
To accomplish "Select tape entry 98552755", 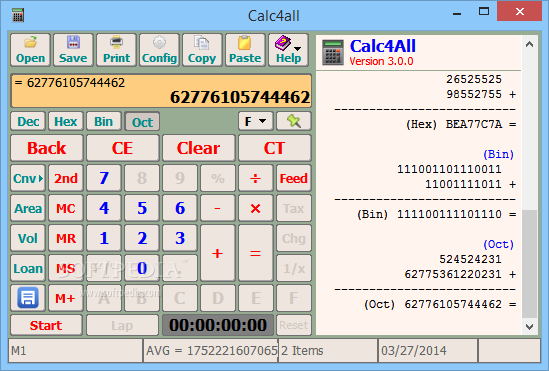I will point(481,94).
